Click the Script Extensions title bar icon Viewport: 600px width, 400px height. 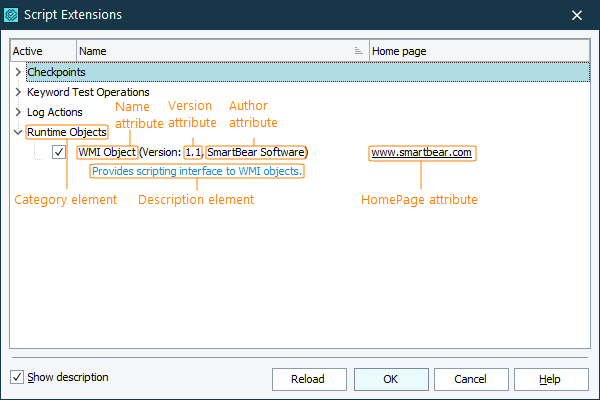point(12,14)
